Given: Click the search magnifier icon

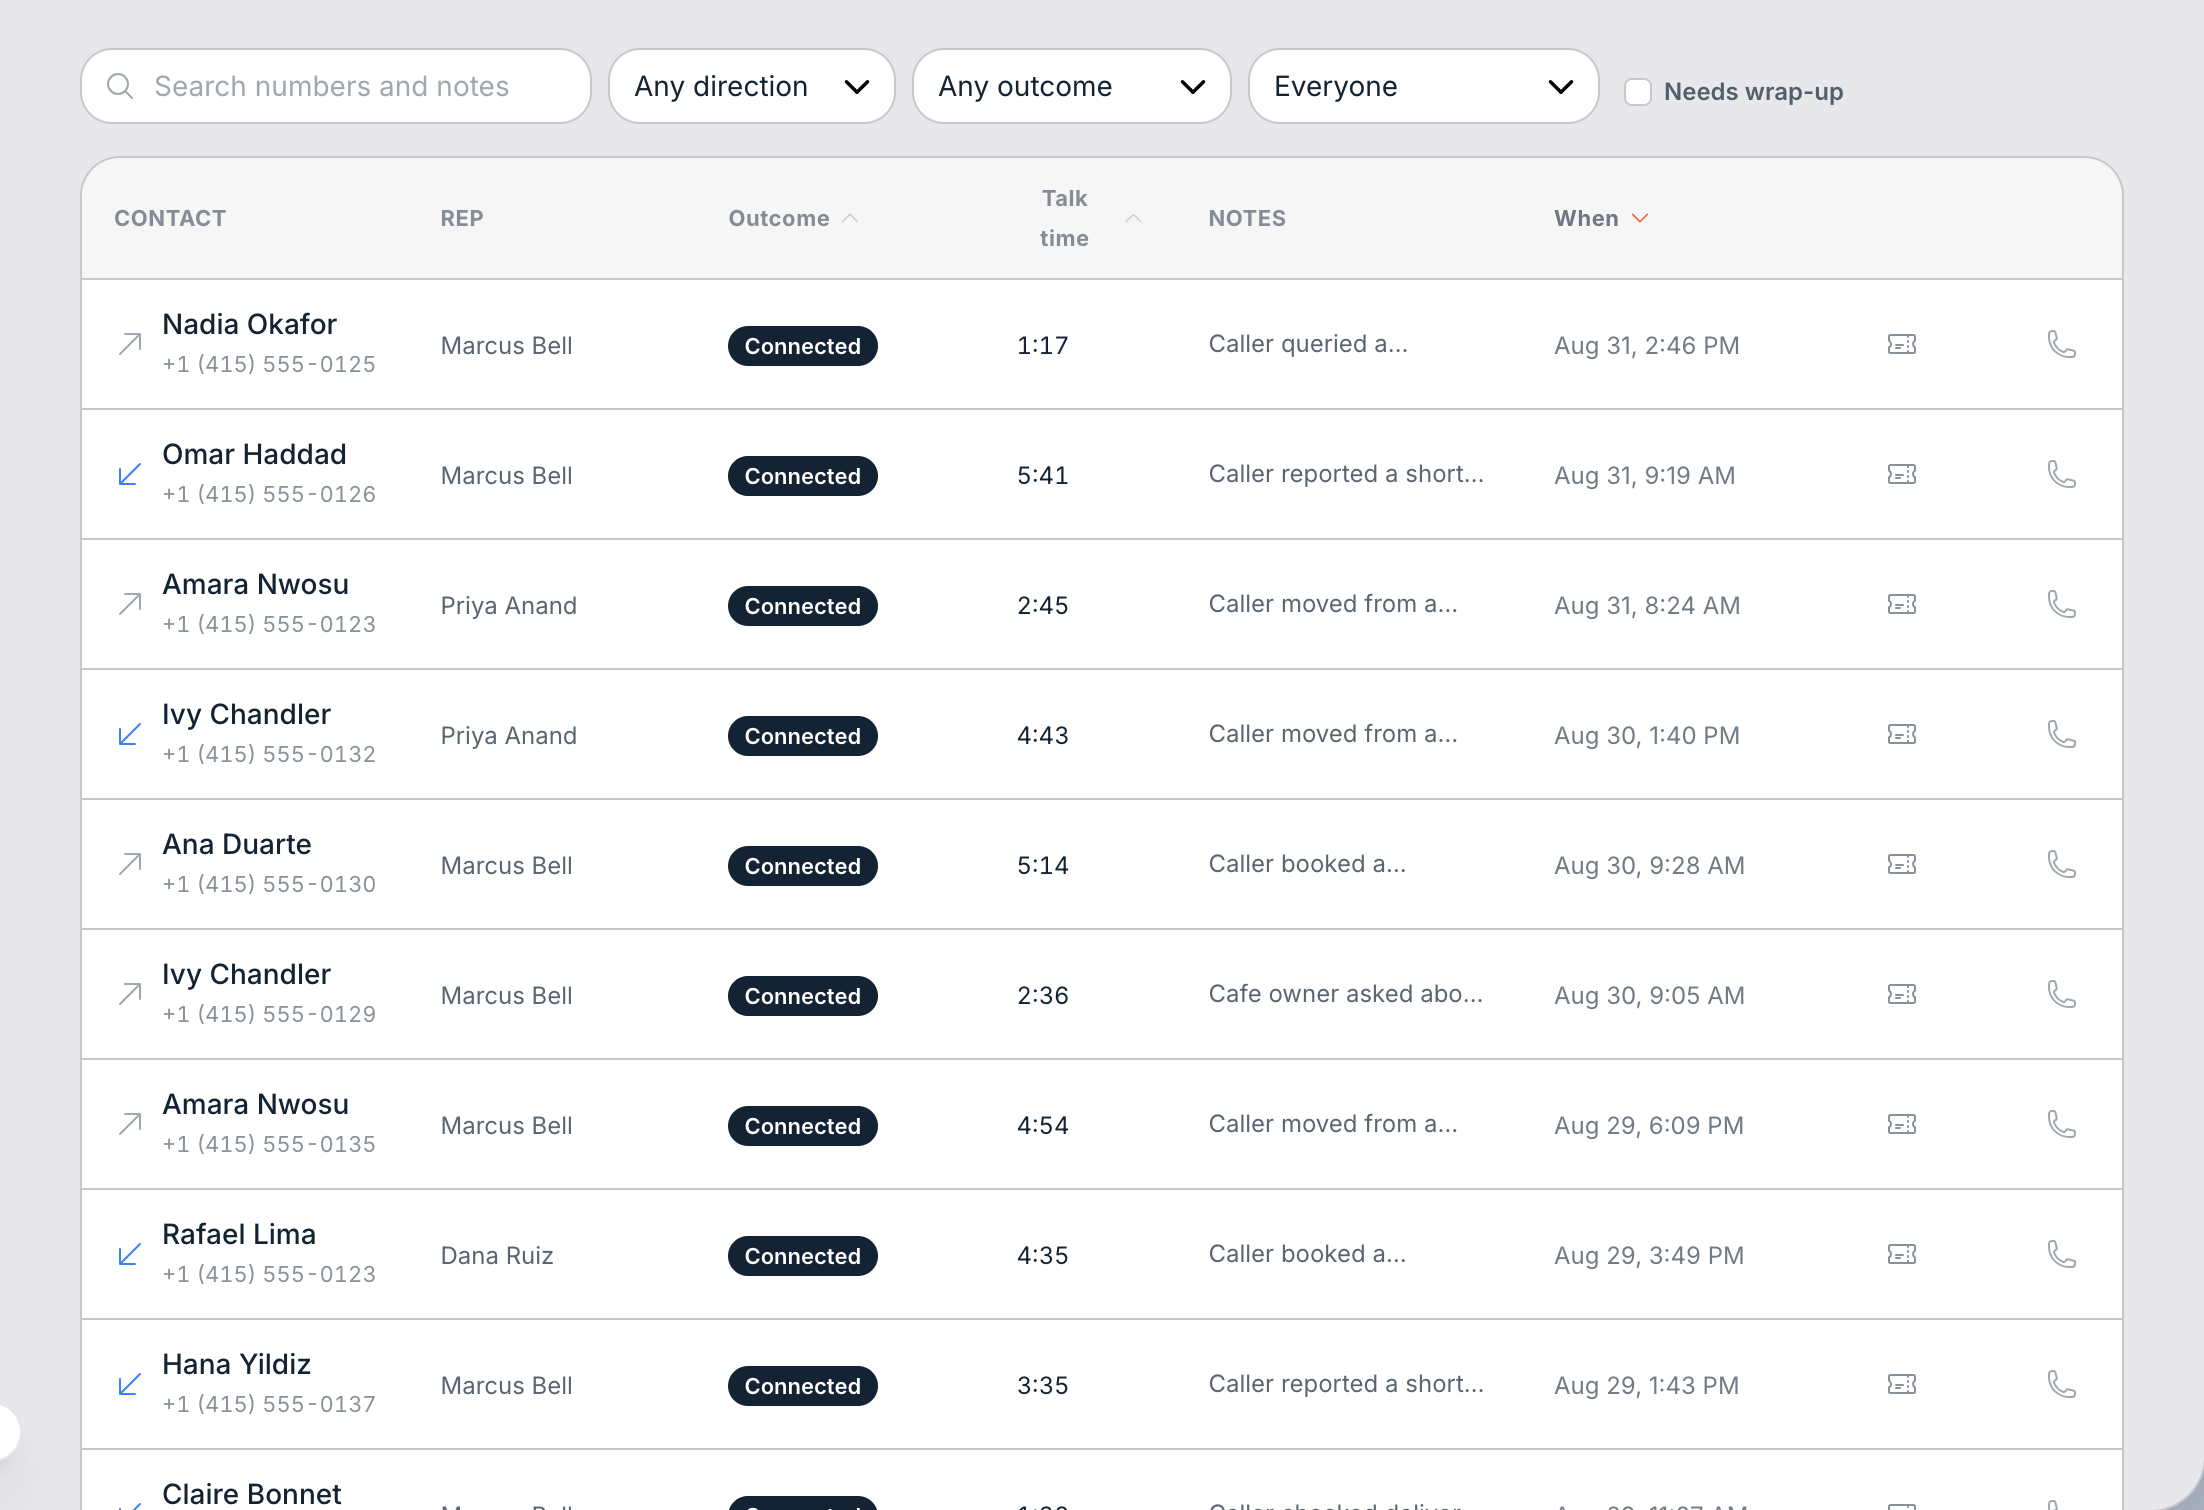Looking at the screenshot, I should tap(120, 86).
